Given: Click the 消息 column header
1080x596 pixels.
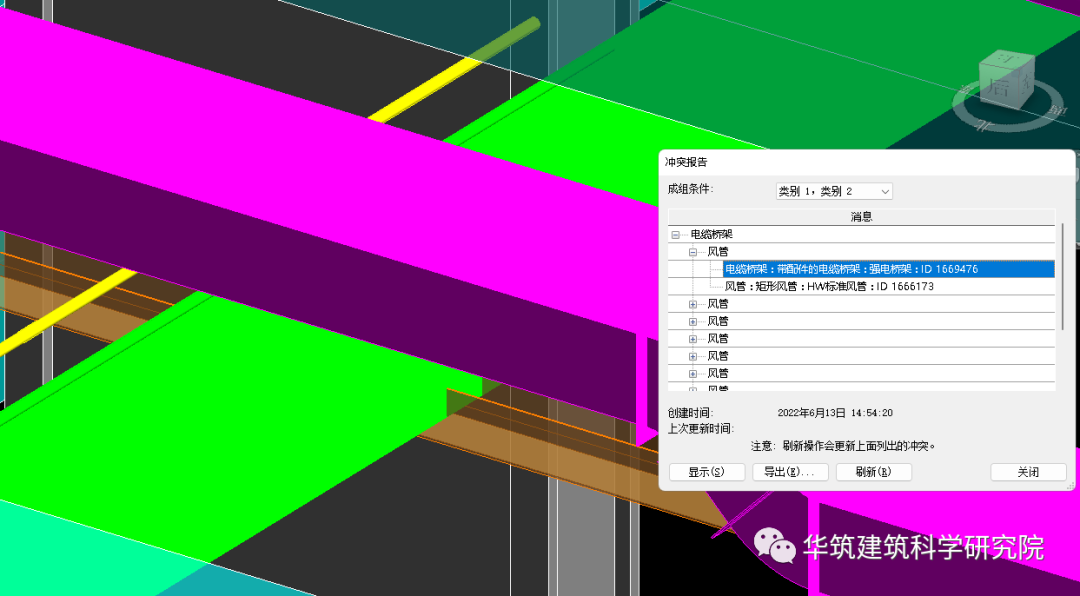Looking at the screenshot, I should (x=861, y=217).
